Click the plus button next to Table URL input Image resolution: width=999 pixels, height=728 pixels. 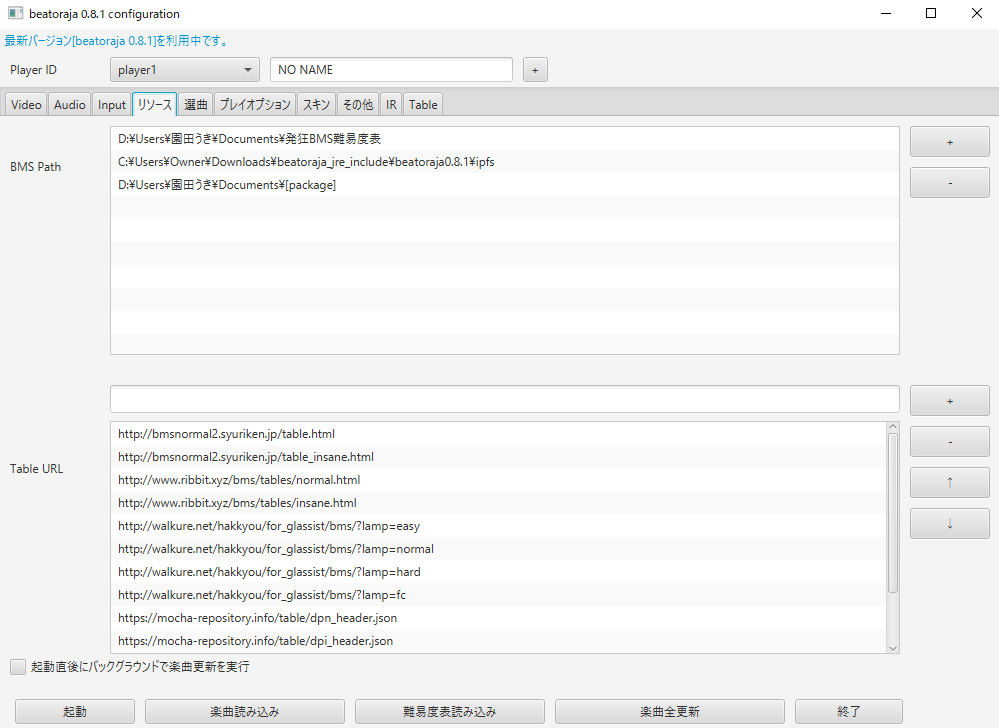(x=949, y=401)
